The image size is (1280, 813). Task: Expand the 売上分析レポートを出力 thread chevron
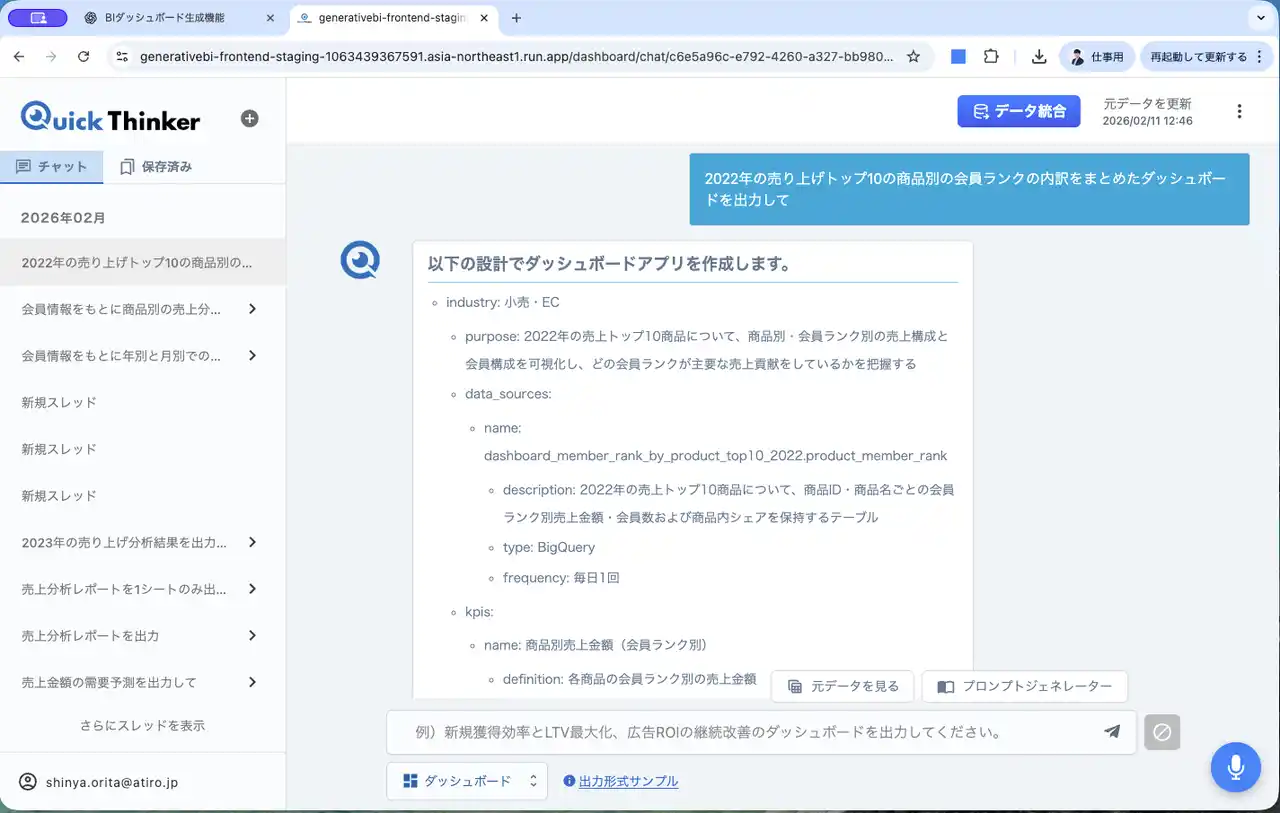(x=252, y=635)
